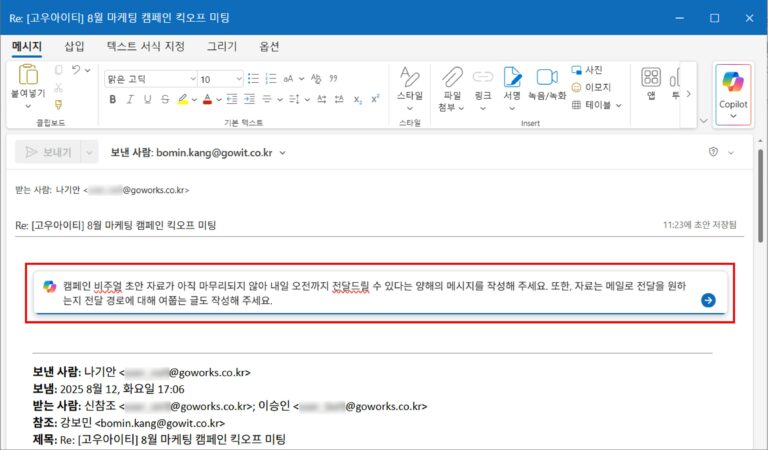Image resolution: width=768 pixels, height=450 pixels.
Task: Insert an 이모지 emoji
Action: (591, 87)
